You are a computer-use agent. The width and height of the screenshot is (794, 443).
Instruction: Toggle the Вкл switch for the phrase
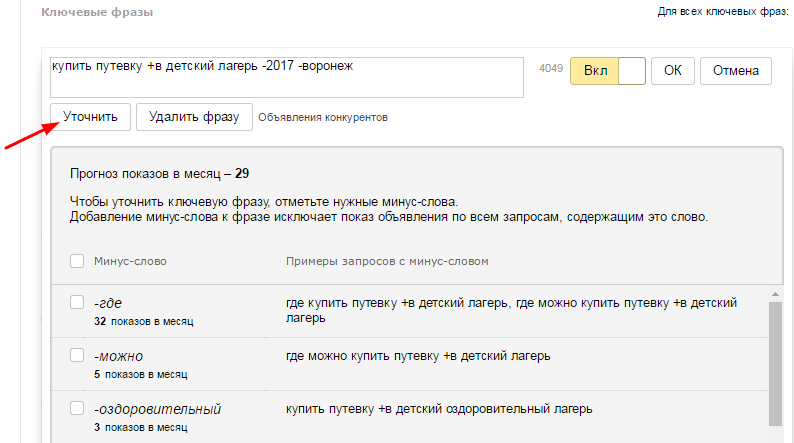[x=607, y=71]
